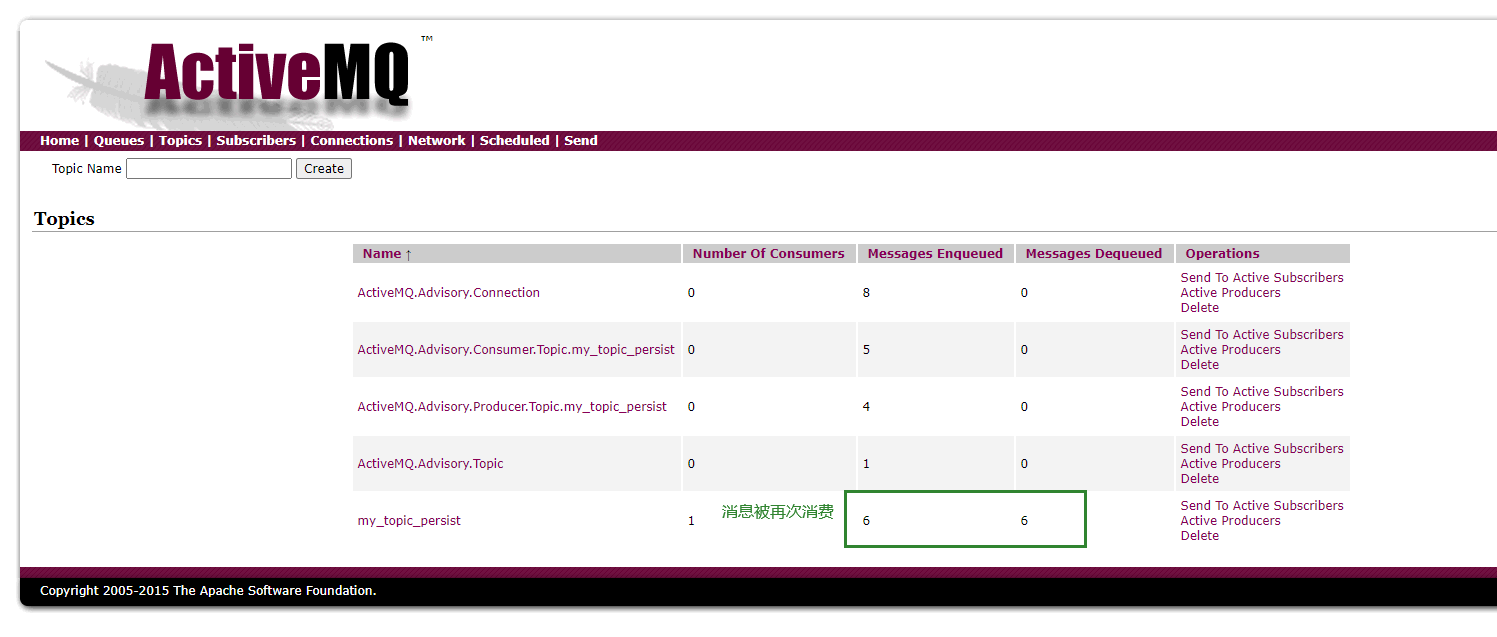View Active Producers of ActiveMQ.Advisory.Connection

pyautogui.click(x=1230, y=293)
